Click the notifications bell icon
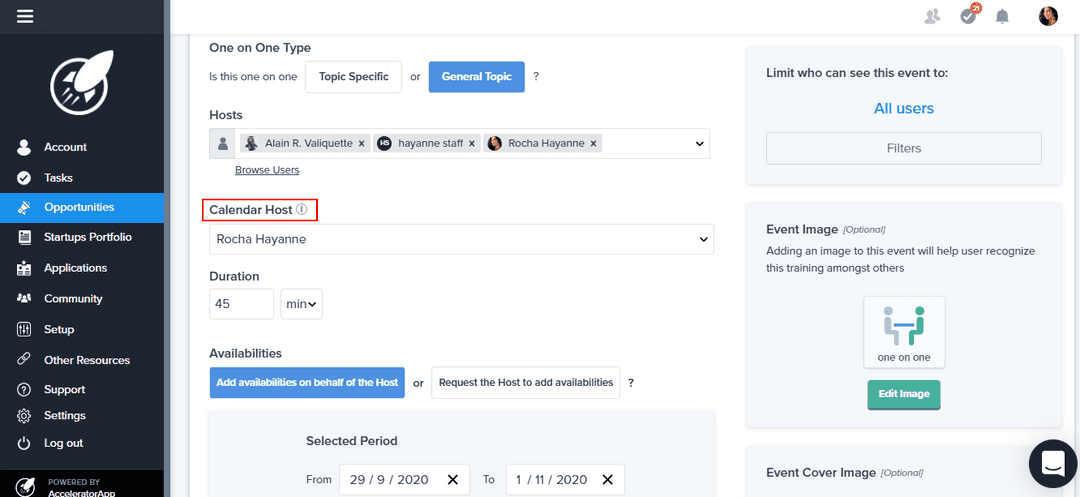The height and width of the screenshot is (497, 1080). pos(1002,16)
